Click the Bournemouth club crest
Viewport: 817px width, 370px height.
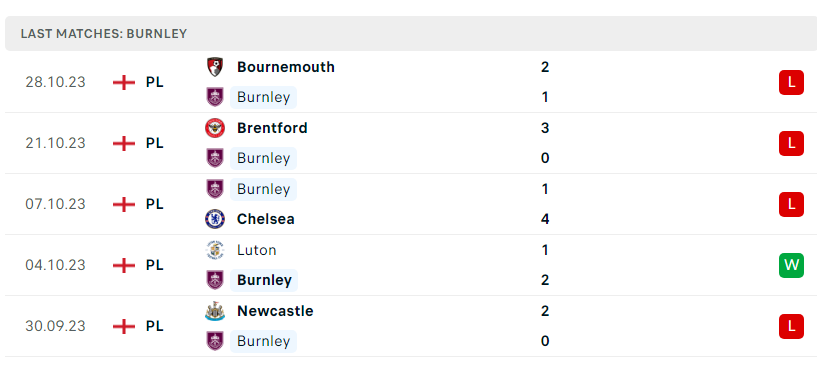tap(215, 67)
